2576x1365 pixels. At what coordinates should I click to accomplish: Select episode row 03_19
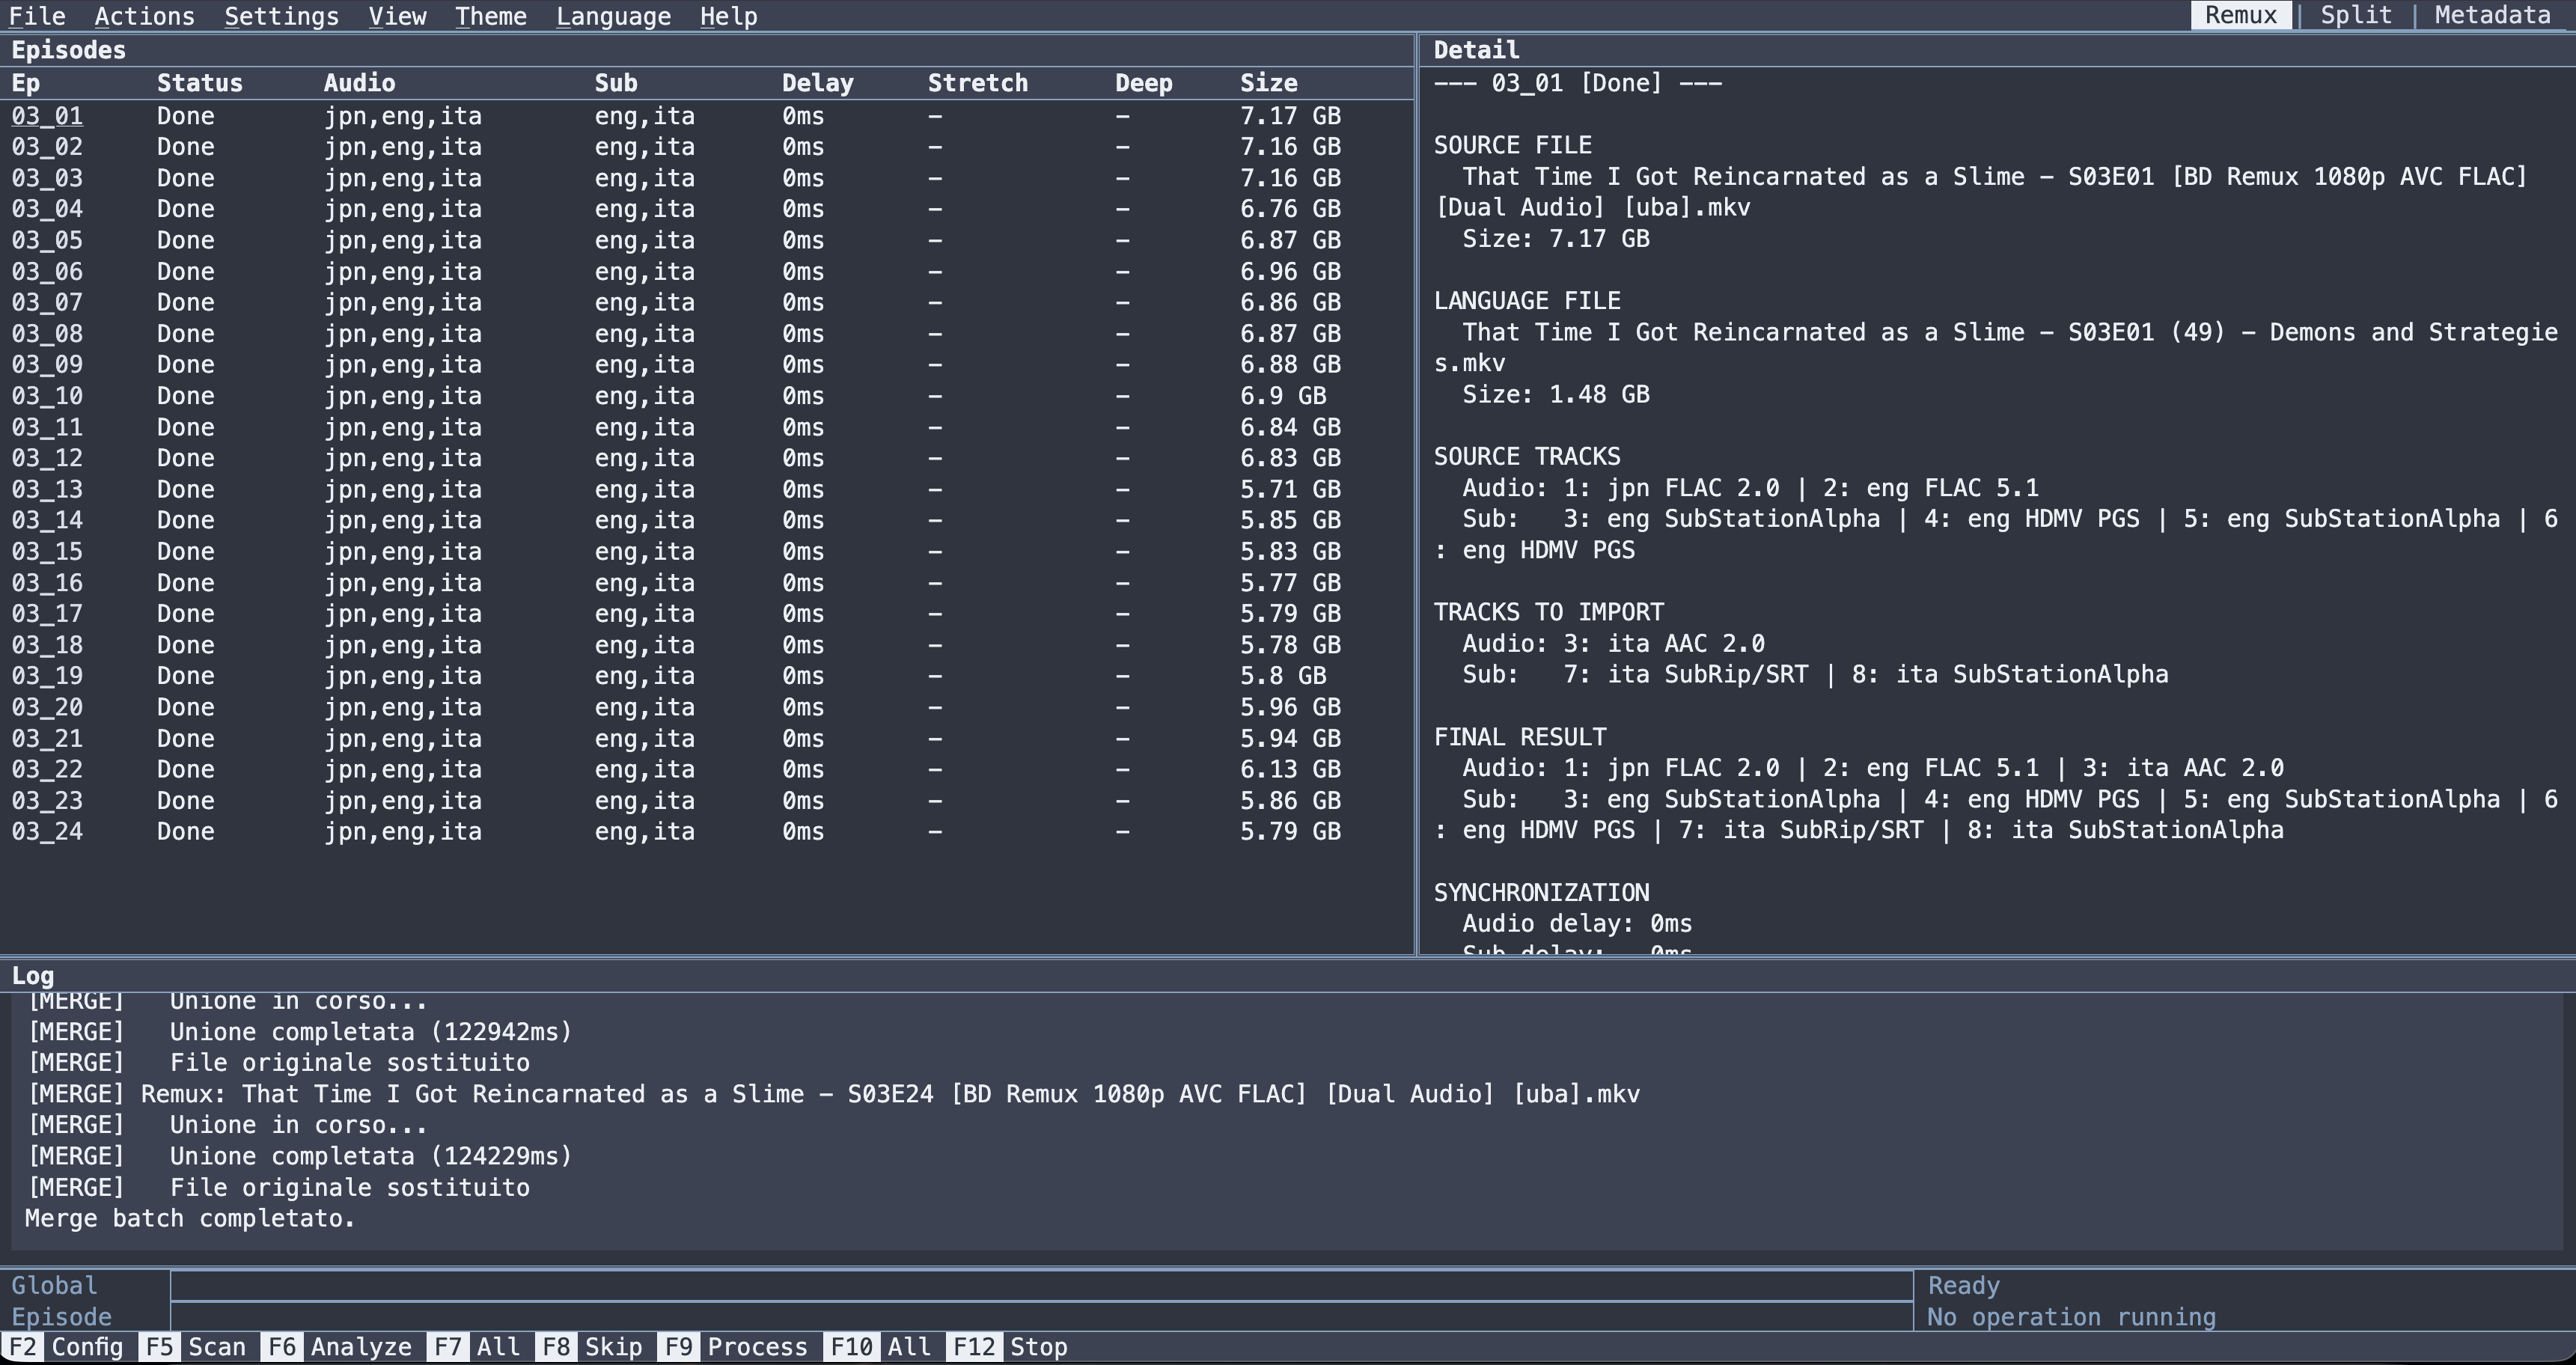coord(706,676)
